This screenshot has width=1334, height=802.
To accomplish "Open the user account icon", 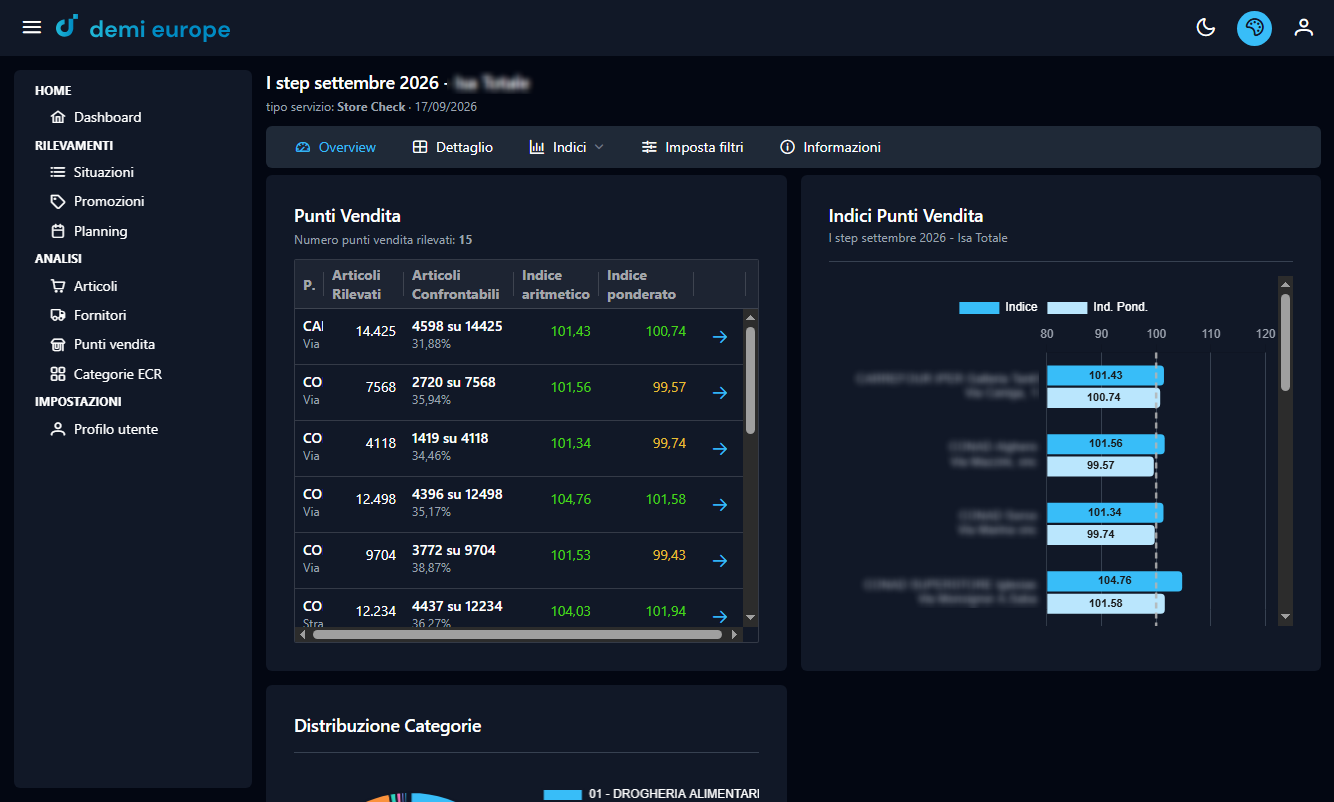I will click(x=1303, y=27).
